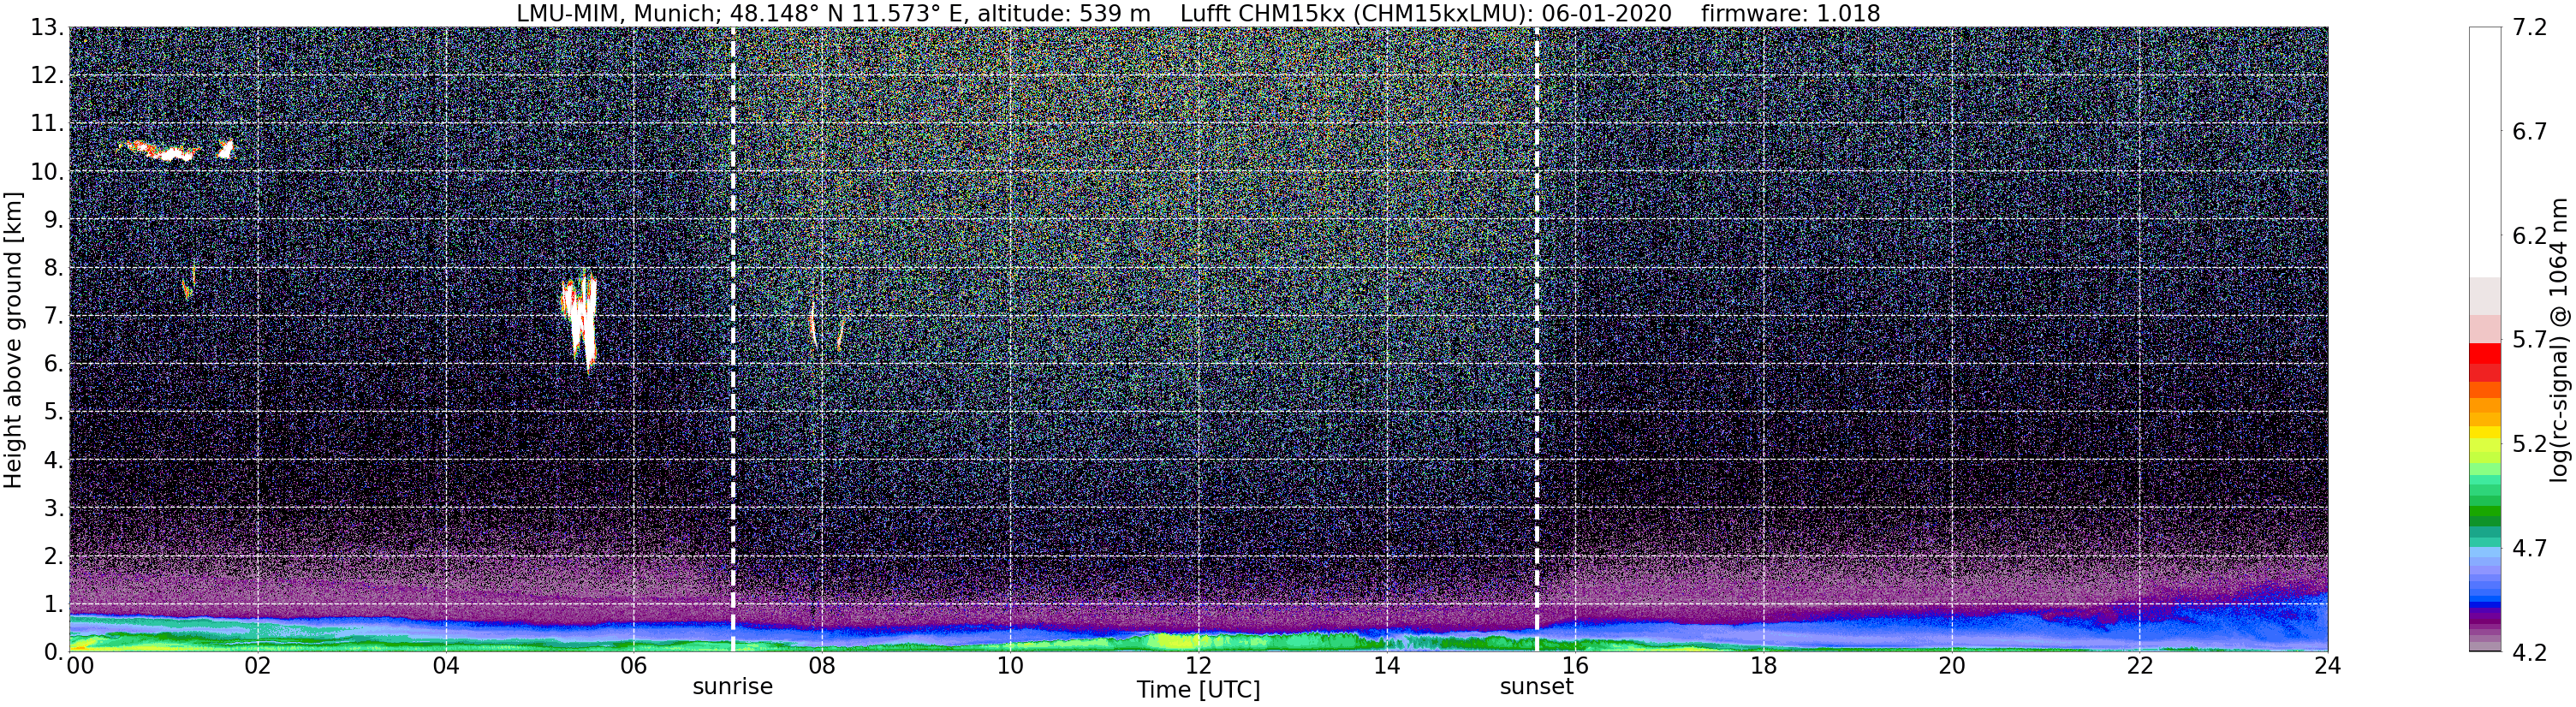This screenshot has height=707, width=2576.
Task: Click the time axis tick '14'
Action: pyautogui.click(x=1387, y=666)
